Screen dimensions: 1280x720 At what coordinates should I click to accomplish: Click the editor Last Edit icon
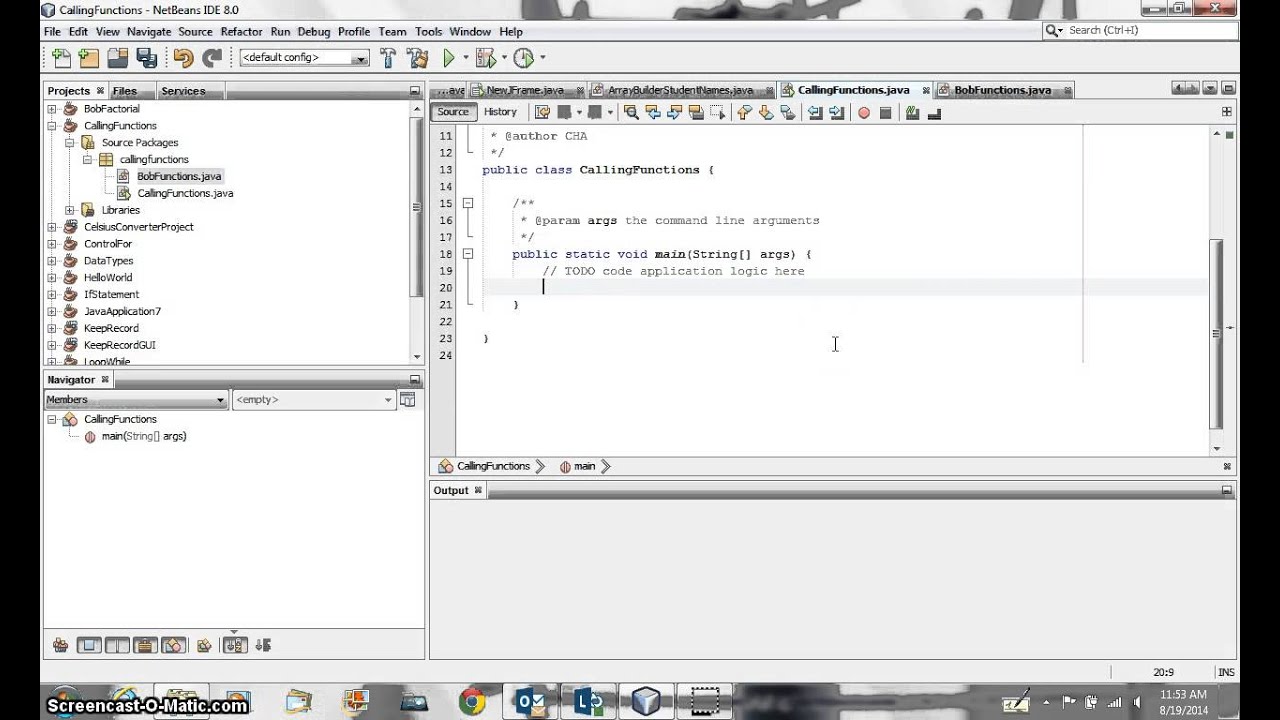[543, 113]
